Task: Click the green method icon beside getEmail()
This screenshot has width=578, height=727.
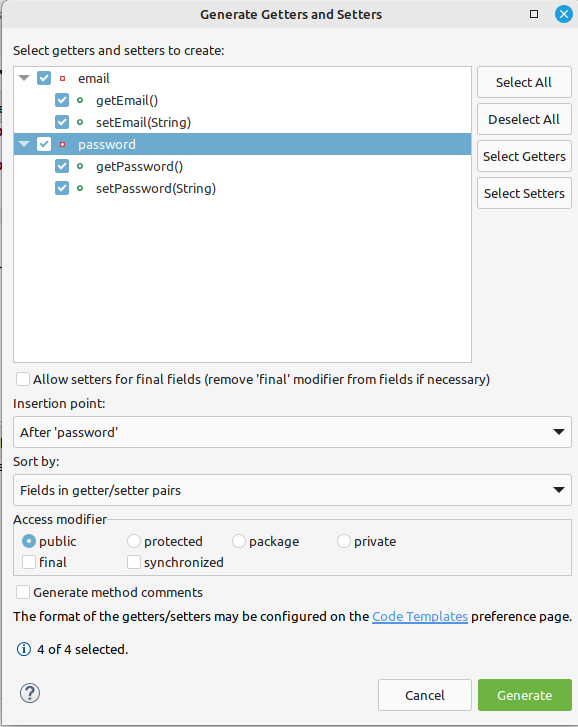Action: 80,100
